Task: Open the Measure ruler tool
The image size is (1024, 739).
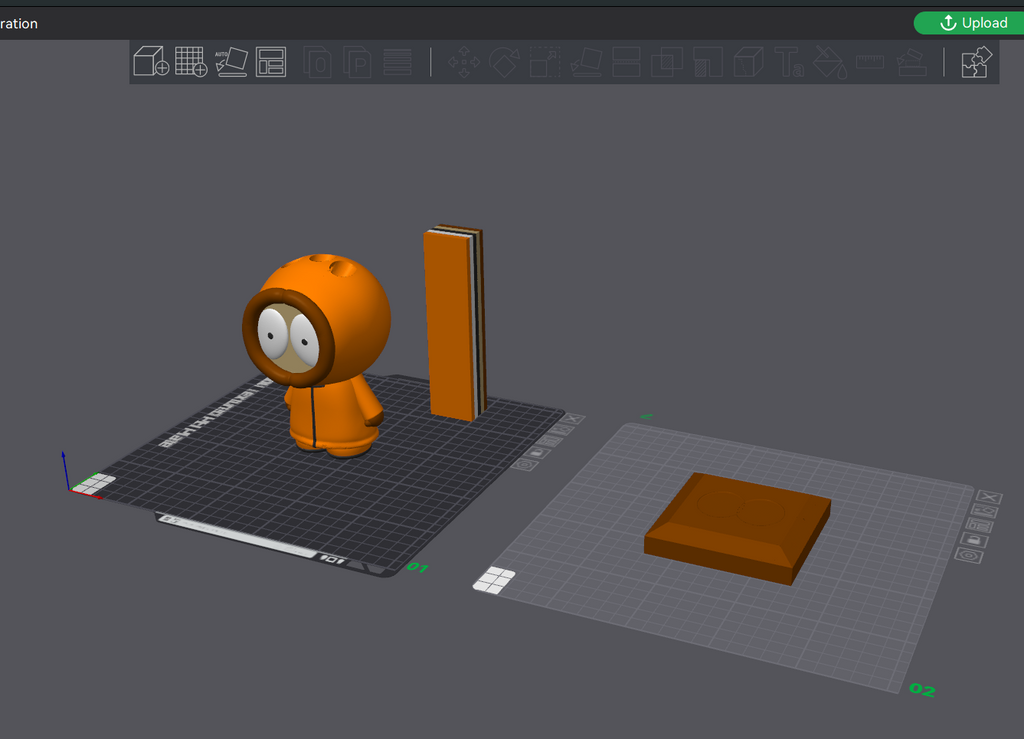Action: [x=870, y=62]
